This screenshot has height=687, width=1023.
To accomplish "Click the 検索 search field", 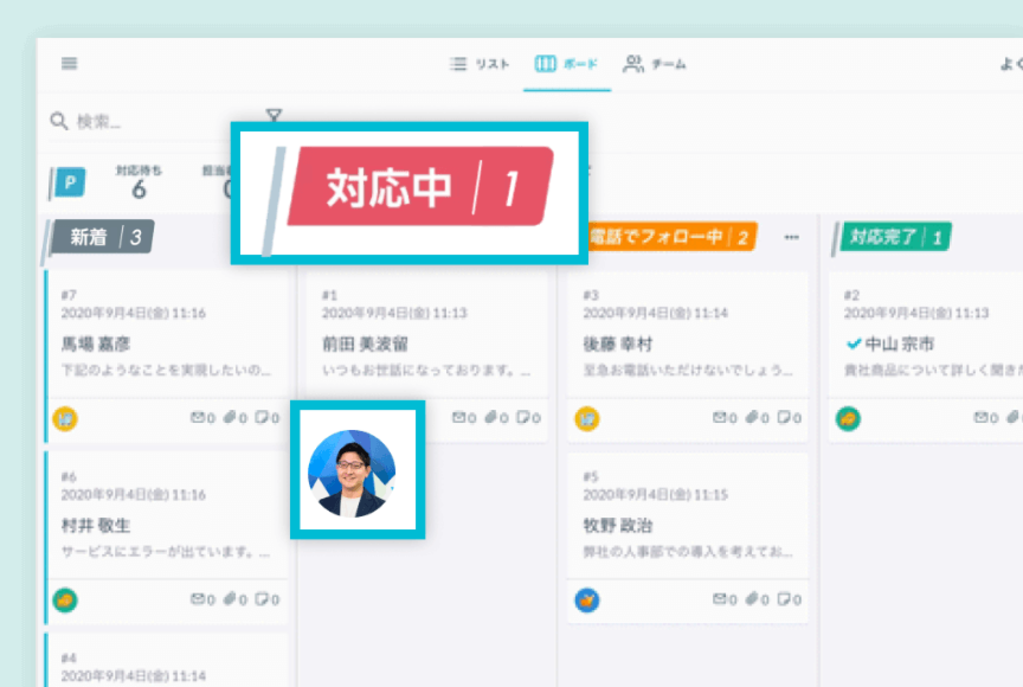I will pyautogui.click(x=150, y=121).
